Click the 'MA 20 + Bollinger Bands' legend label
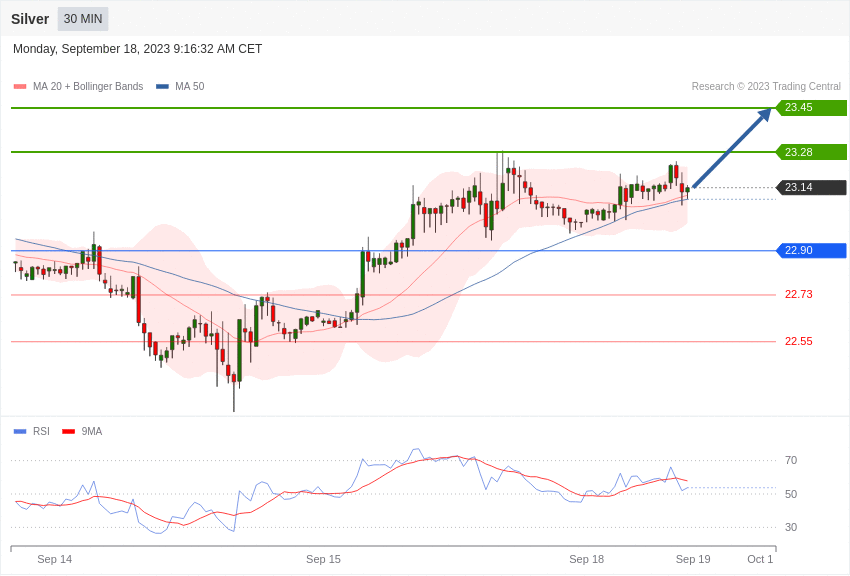This screenshot has width=850, height=576. [88, 87]
